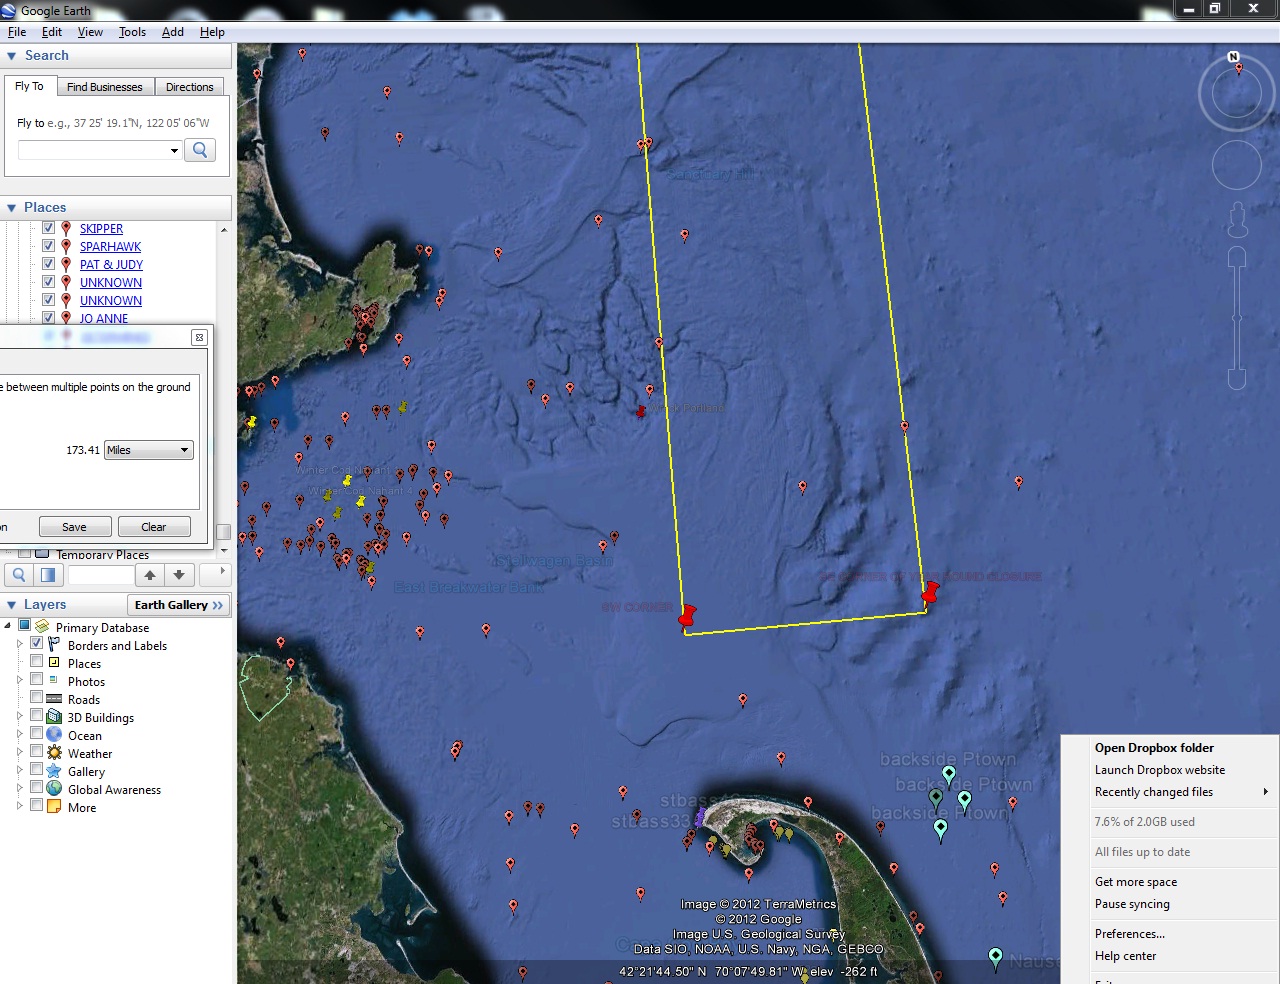1280x984 pixels.
Task: Click the move down arrow in Places toolbar
Action: click(x=179, y=575)
